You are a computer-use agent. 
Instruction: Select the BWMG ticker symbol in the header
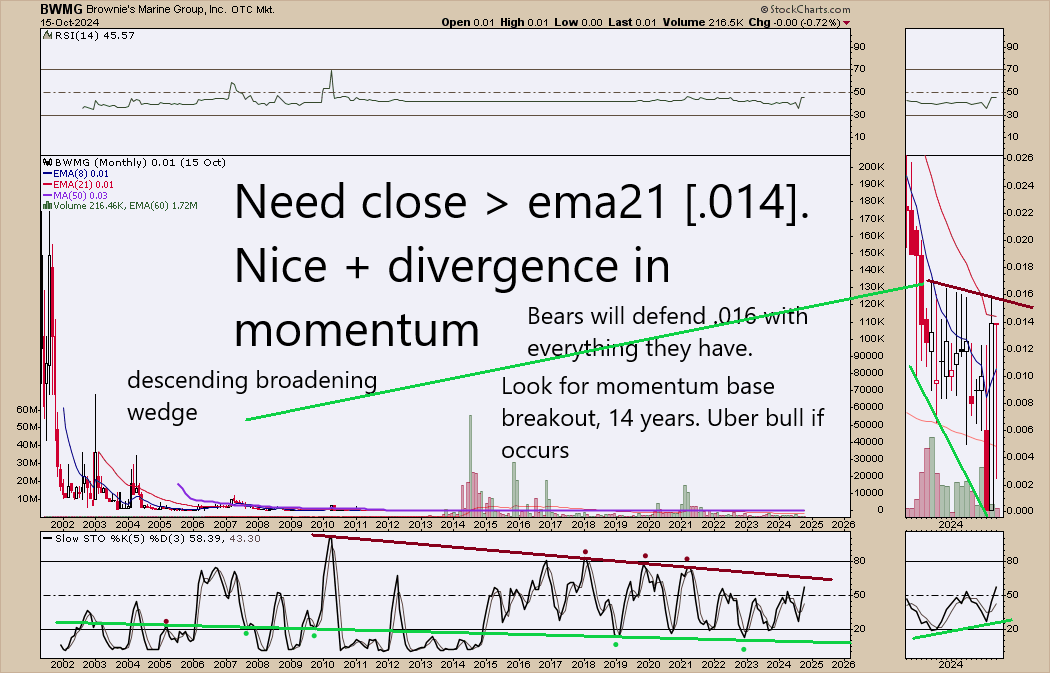coord(60,9)
